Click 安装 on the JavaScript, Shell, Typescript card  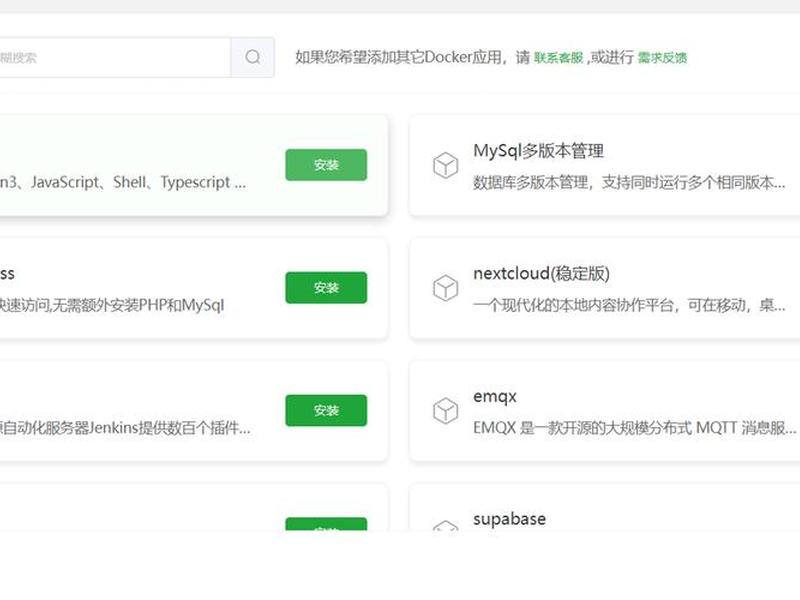[x=326, y=165]
